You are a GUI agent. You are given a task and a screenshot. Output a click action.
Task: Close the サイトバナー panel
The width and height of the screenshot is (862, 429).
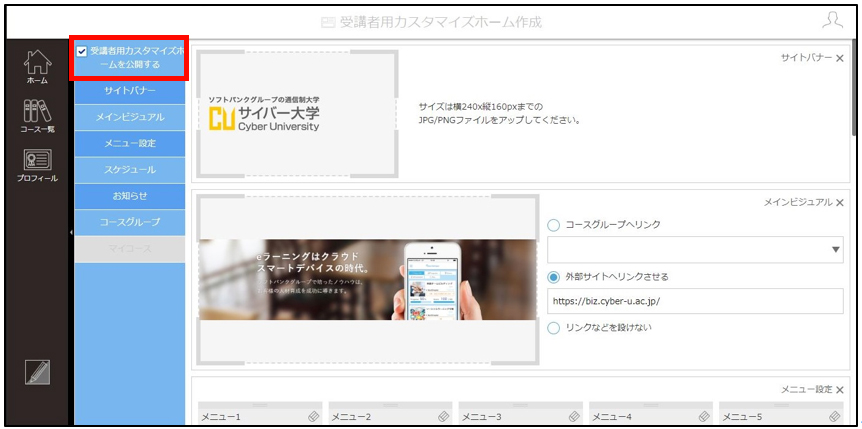pyautogui.click(x=839, y=58)
